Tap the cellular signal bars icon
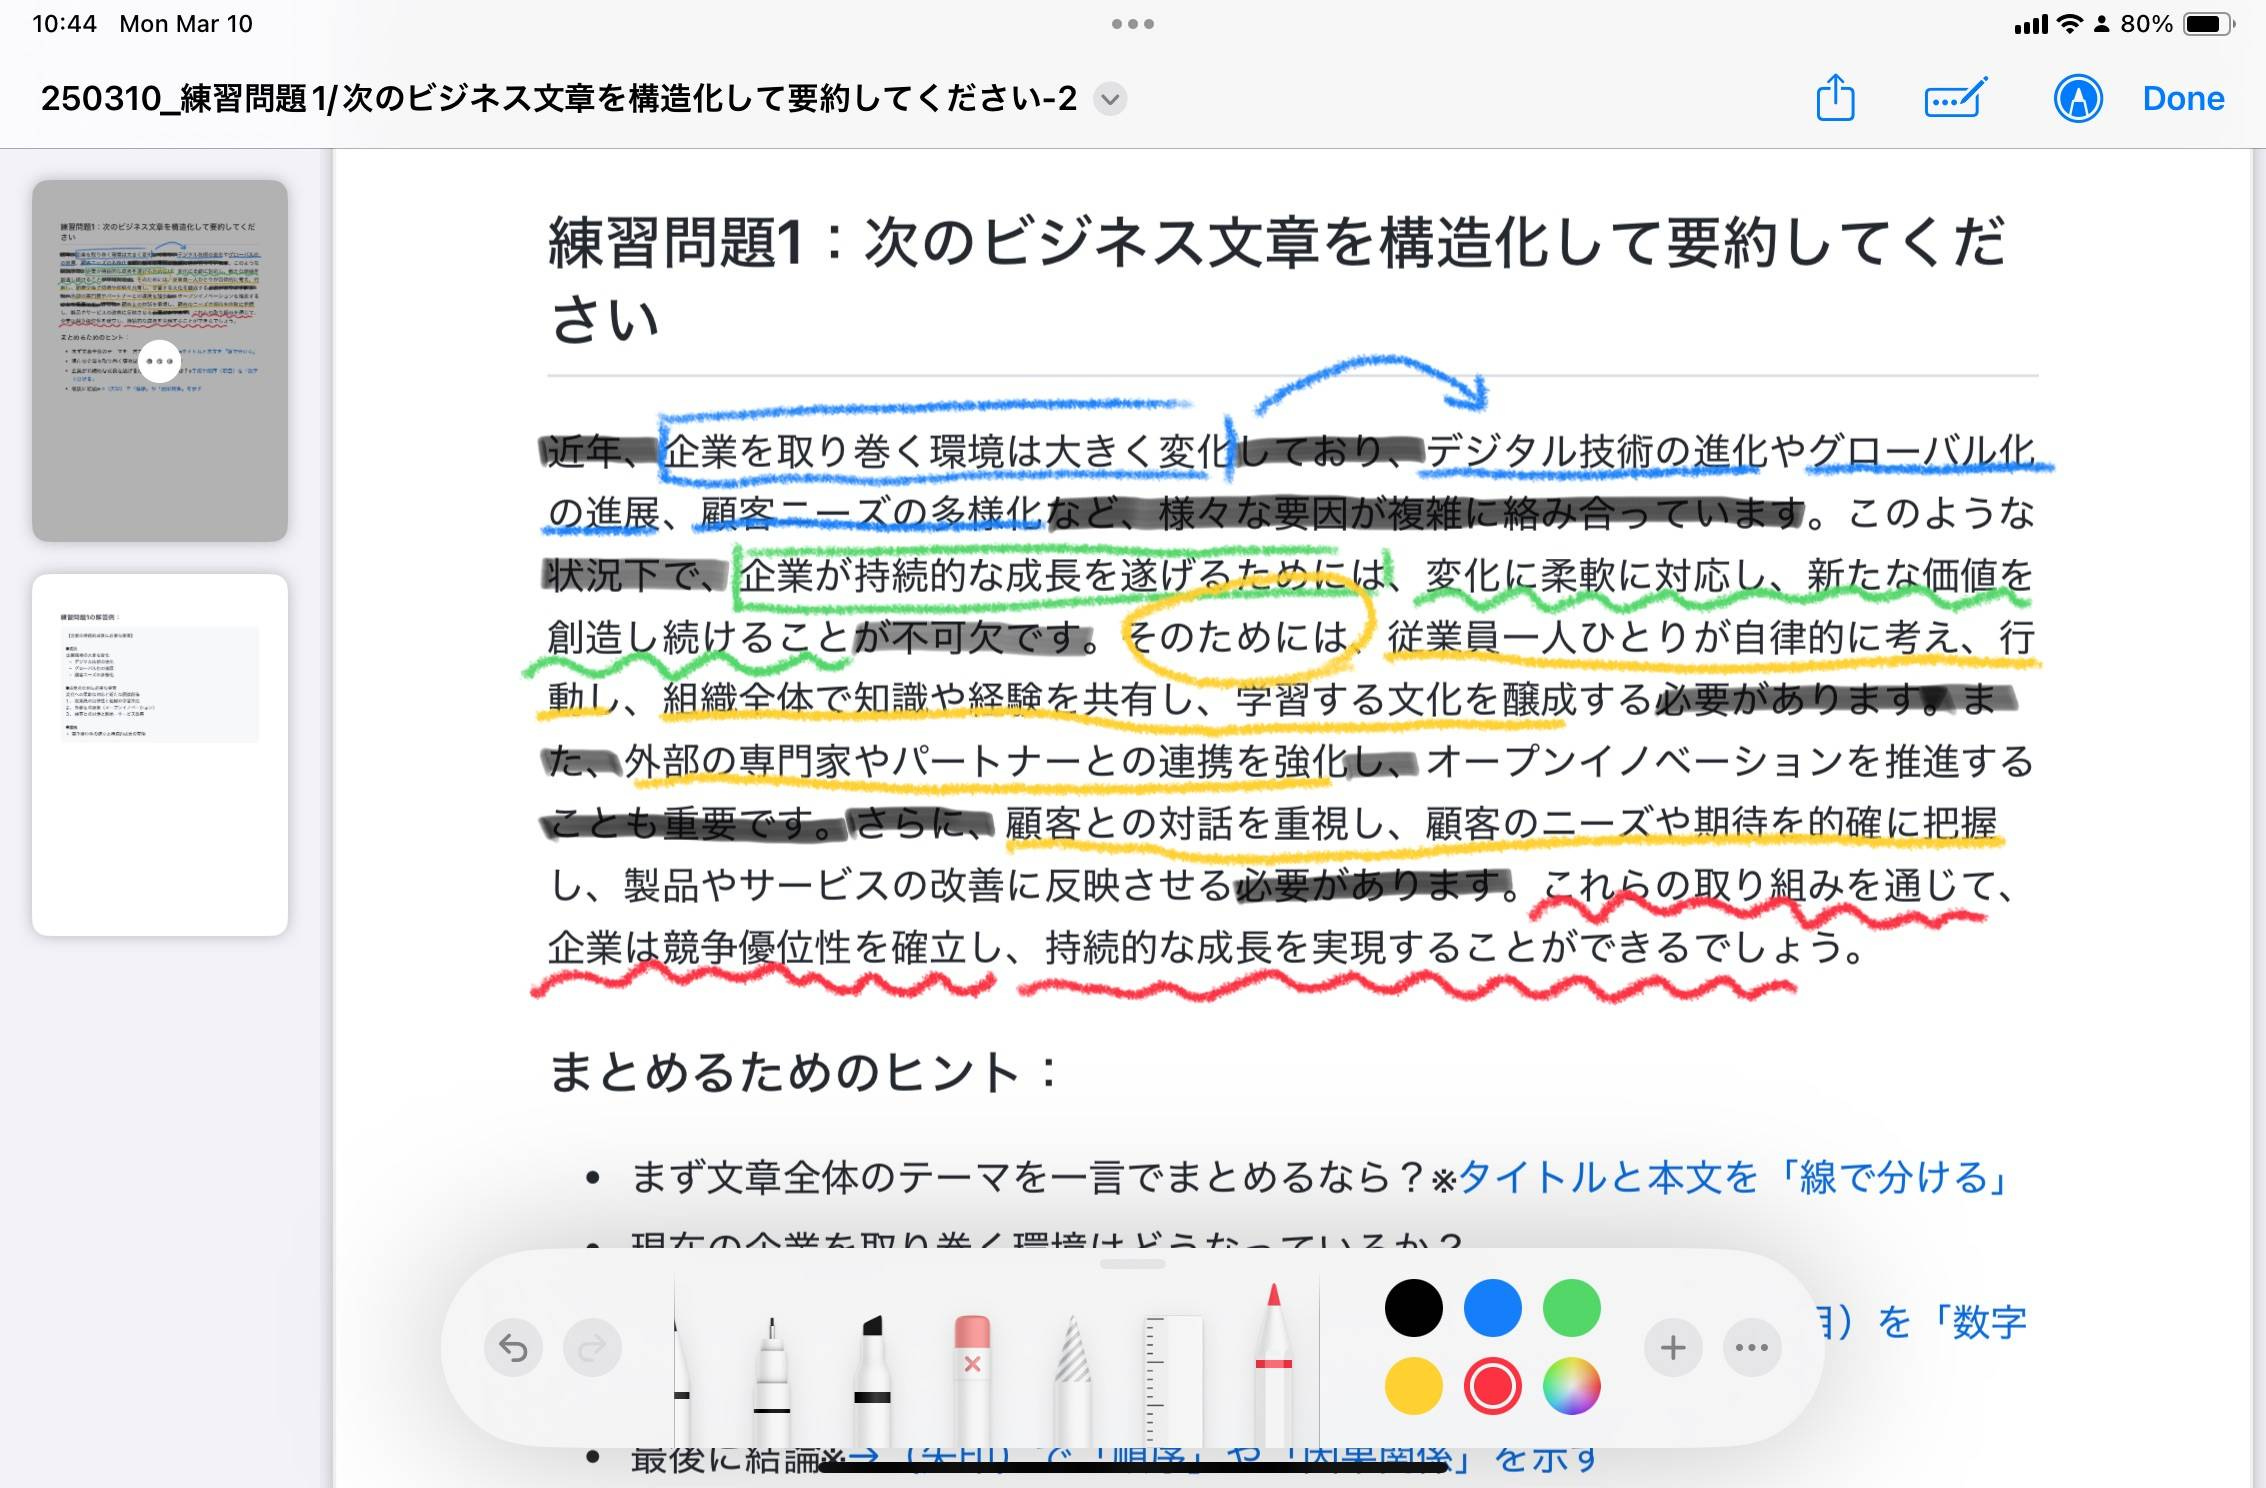This screenshot has width=2266, height=1488. coord(2031,24)
